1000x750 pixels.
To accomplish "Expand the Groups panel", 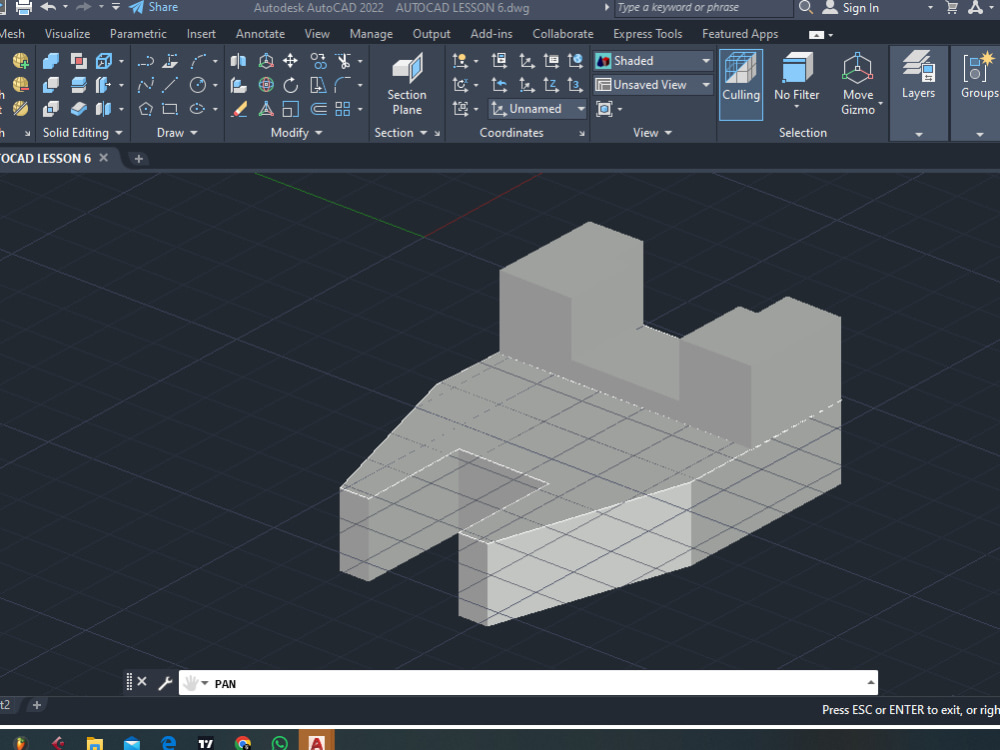I will [980, 135].
